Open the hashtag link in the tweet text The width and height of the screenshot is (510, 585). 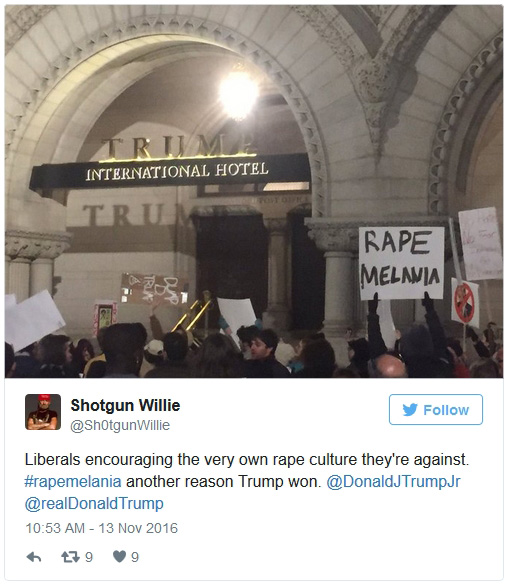(x=73, y=481)
